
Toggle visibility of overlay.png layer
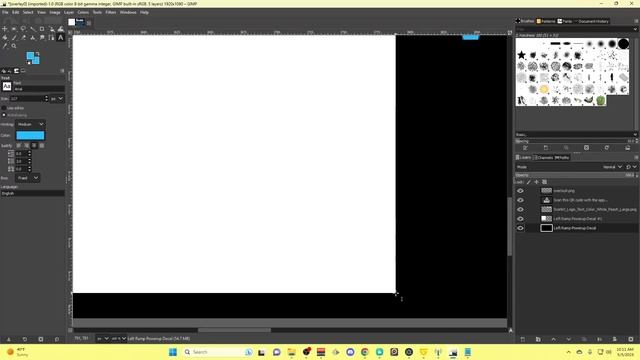coord(520,191)
